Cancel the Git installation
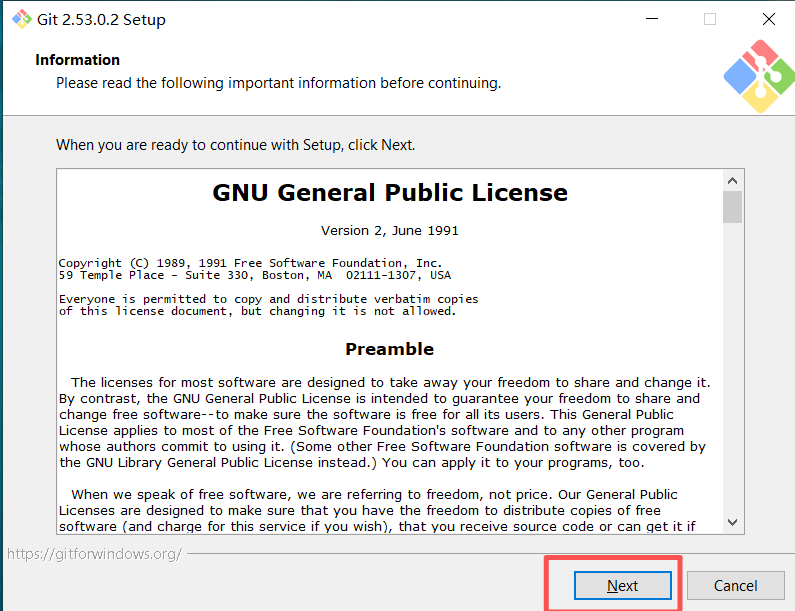 click(735, 585)
